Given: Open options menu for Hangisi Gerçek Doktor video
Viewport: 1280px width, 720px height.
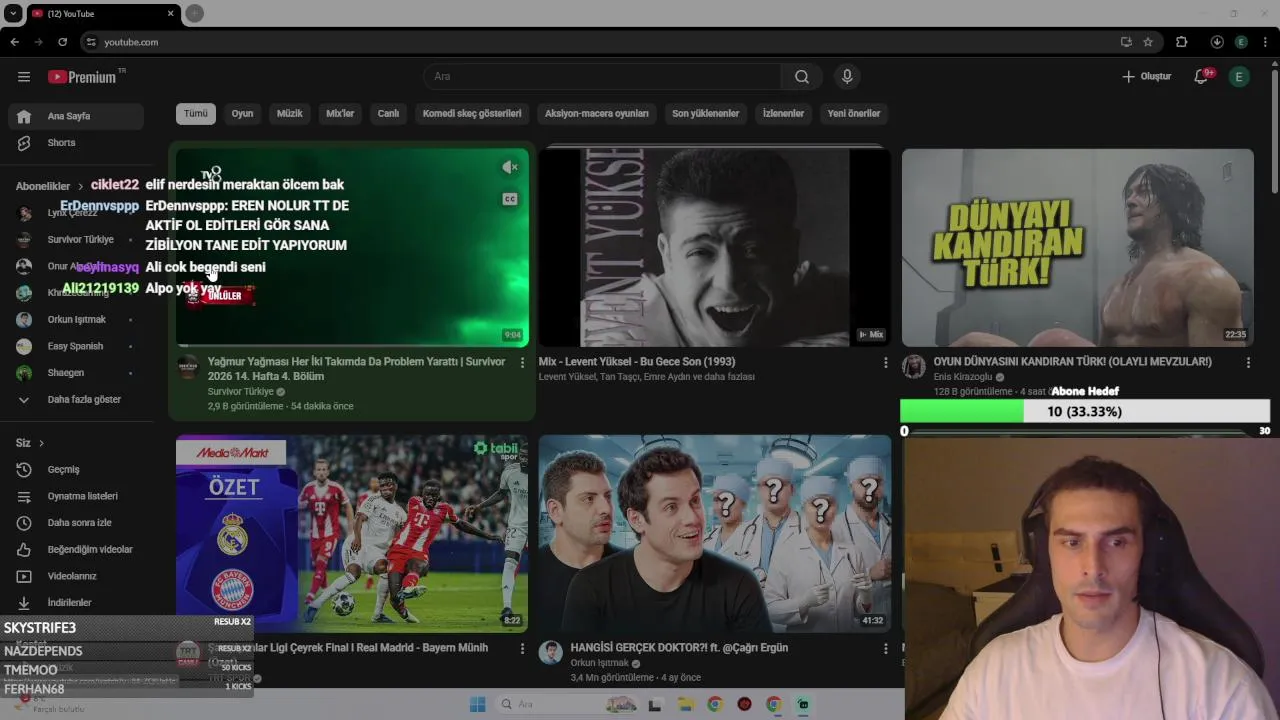Looking at the screenshot, I should [x=885, y=649].
